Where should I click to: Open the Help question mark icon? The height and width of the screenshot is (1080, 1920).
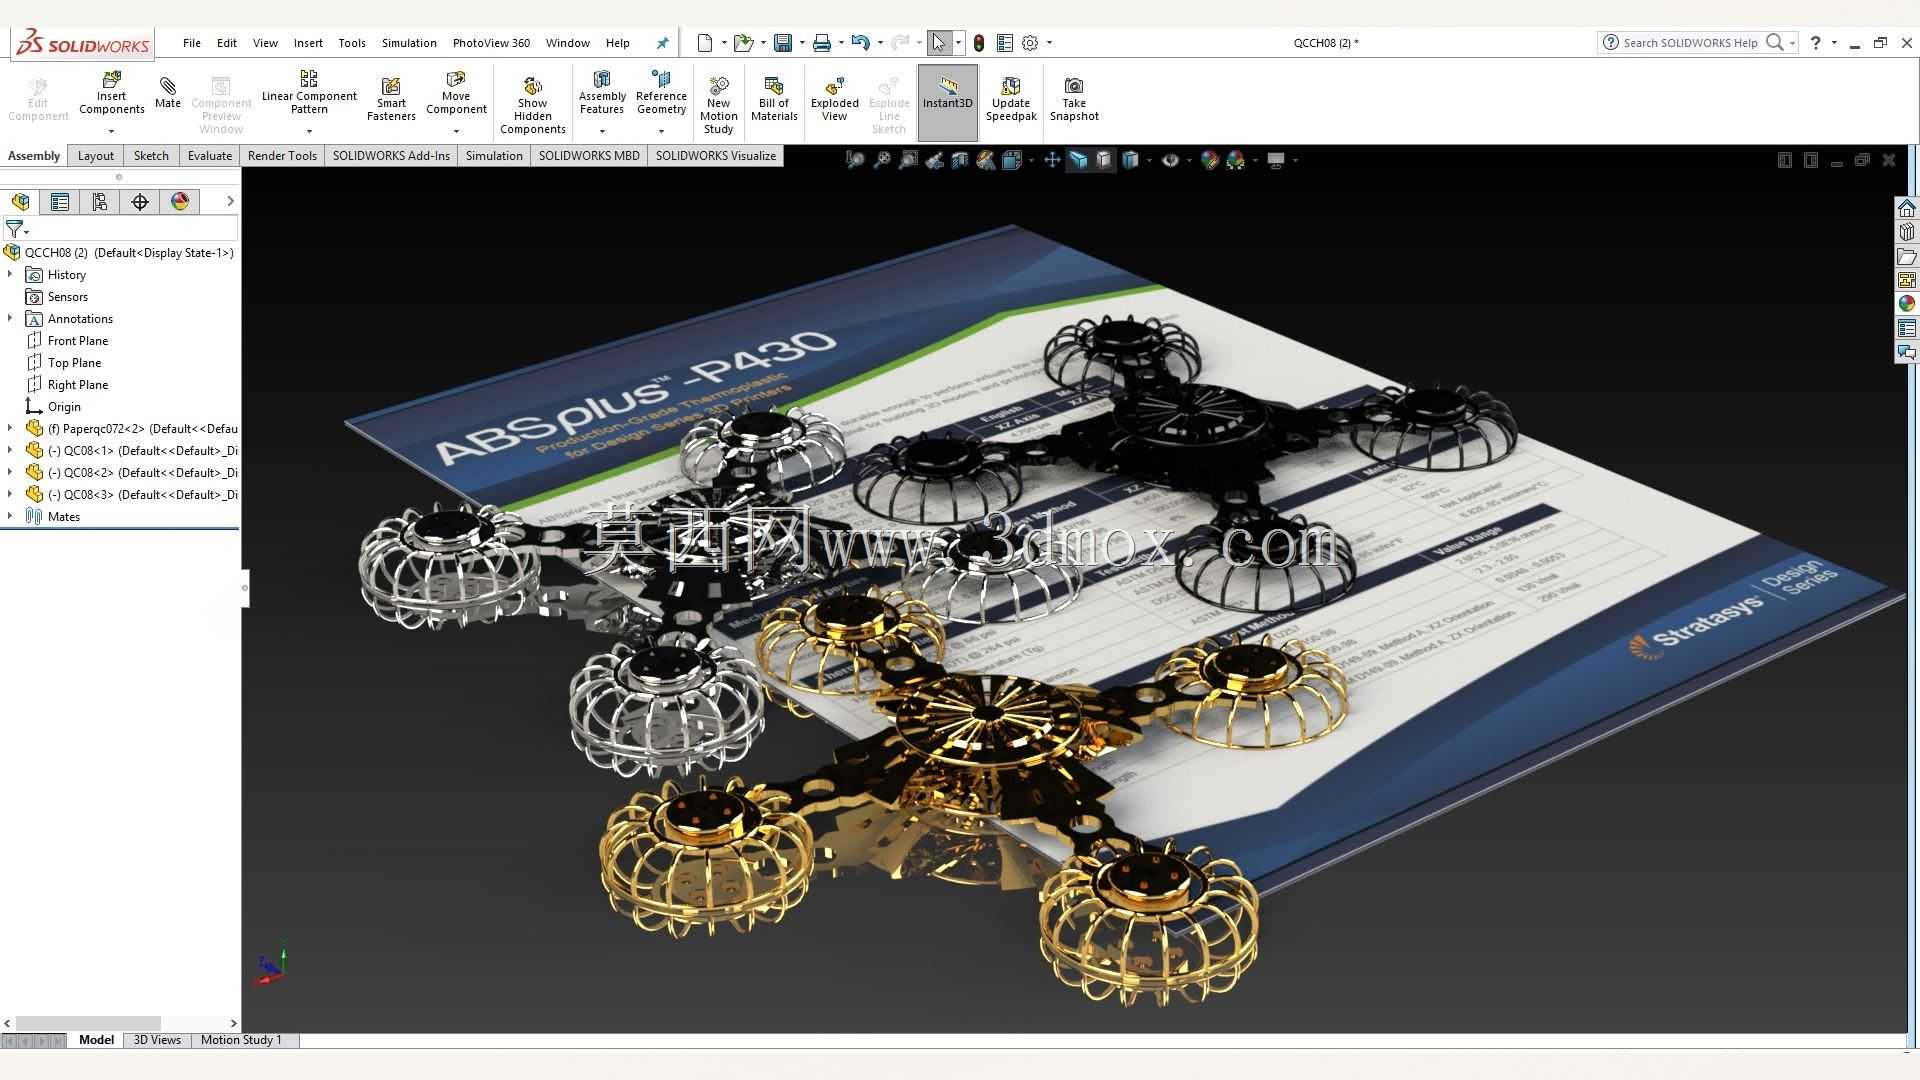[1815, 43]
